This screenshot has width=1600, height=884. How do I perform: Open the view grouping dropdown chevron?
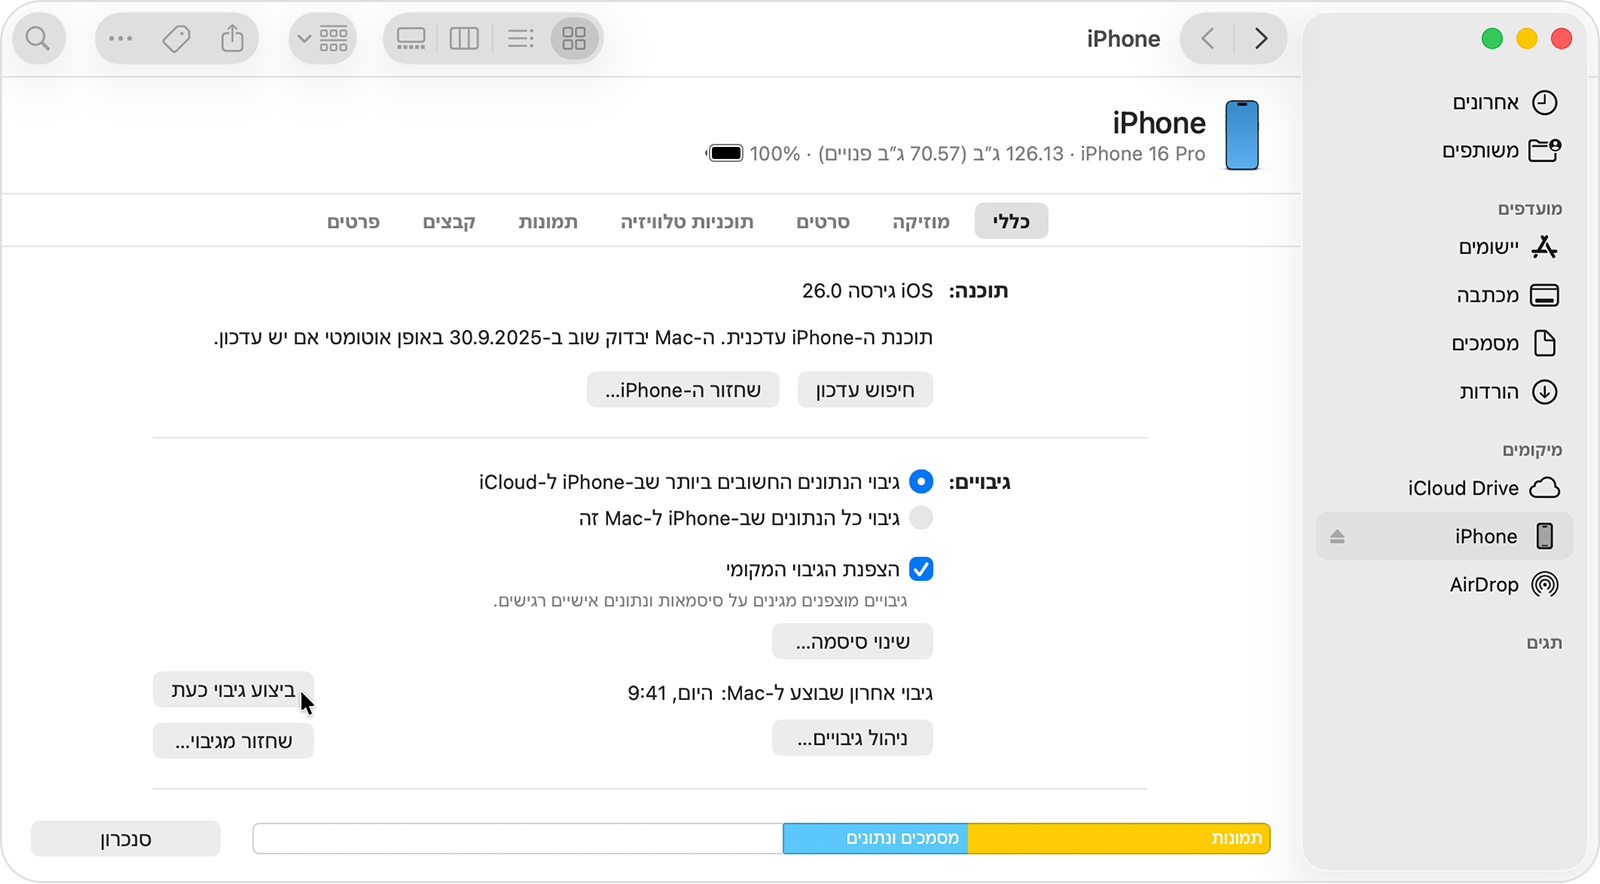(x=303, y=38)
